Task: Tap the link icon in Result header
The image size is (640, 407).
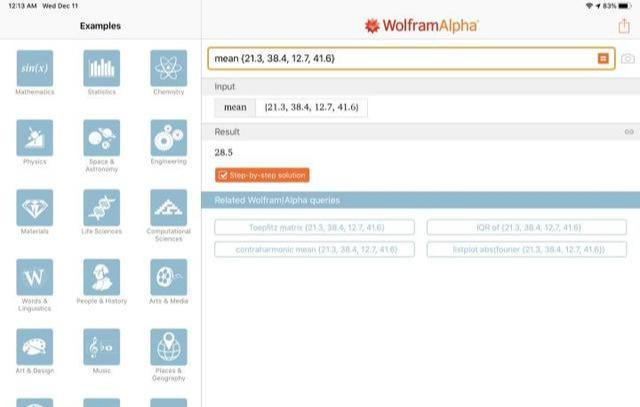Action: tap(629, 131)
